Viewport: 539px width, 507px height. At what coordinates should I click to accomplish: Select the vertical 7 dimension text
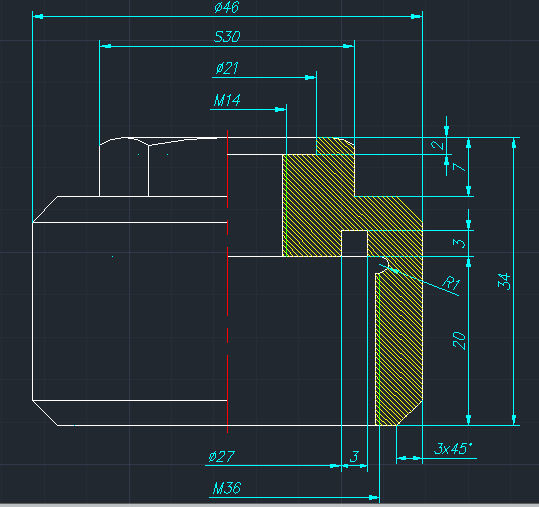[459, 167]
